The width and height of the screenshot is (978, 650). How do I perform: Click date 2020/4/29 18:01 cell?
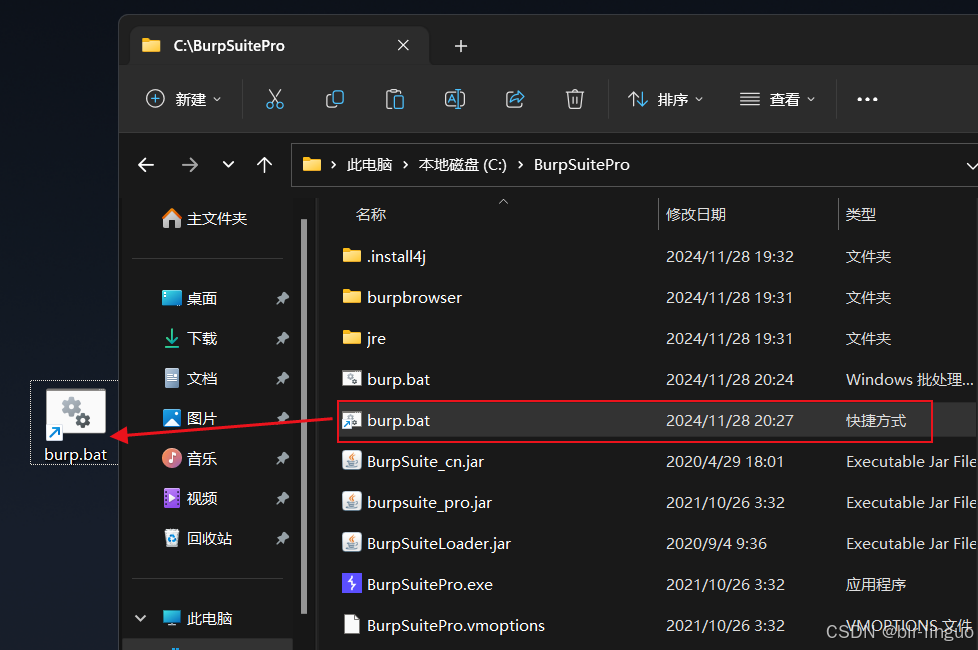(x=725, y=462)
